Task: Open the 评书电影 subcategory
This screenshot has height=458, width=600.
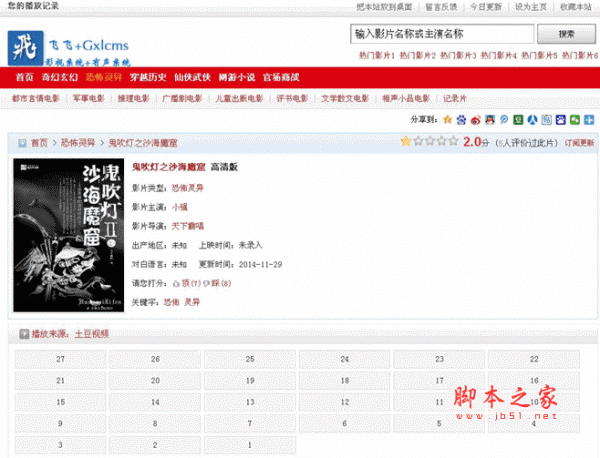Action: pos(292,98)
